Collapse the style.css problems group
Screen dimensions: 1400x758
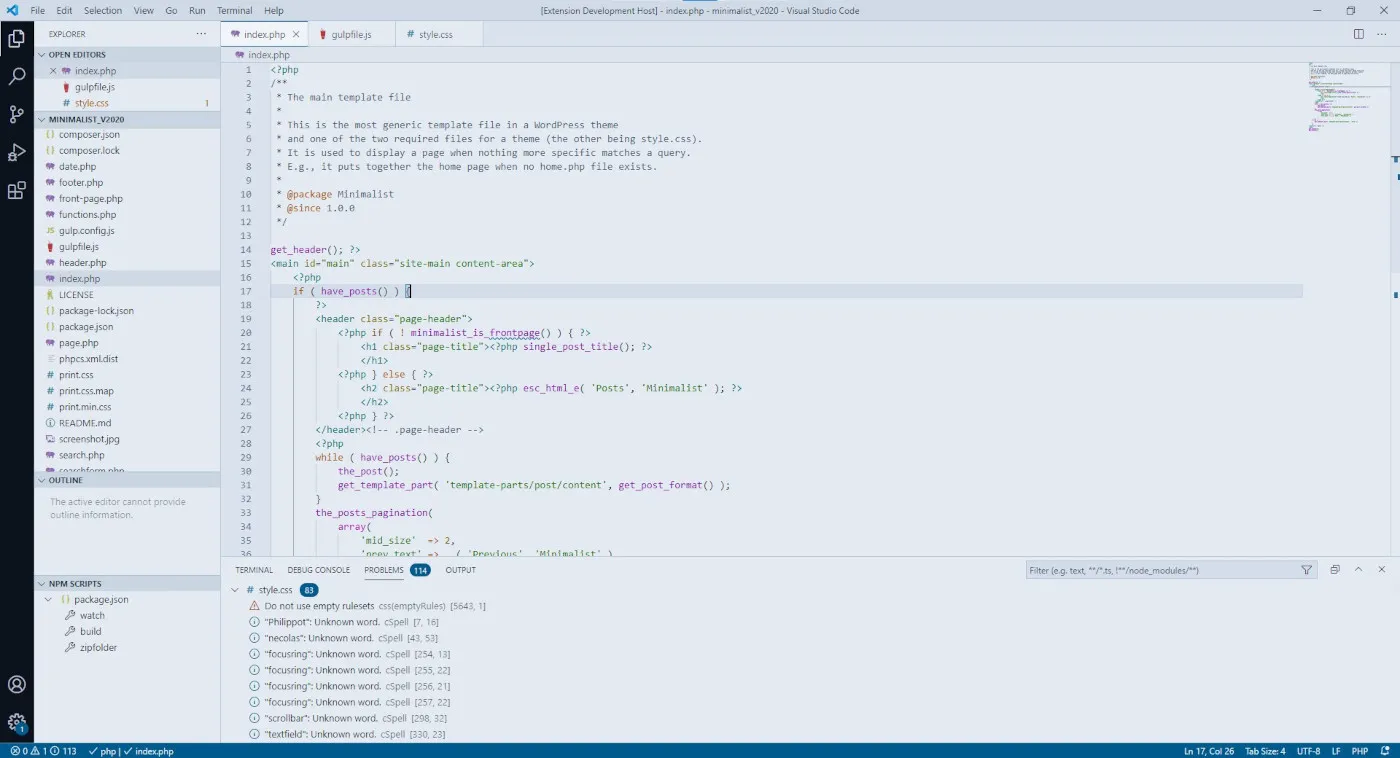point(235,590)
